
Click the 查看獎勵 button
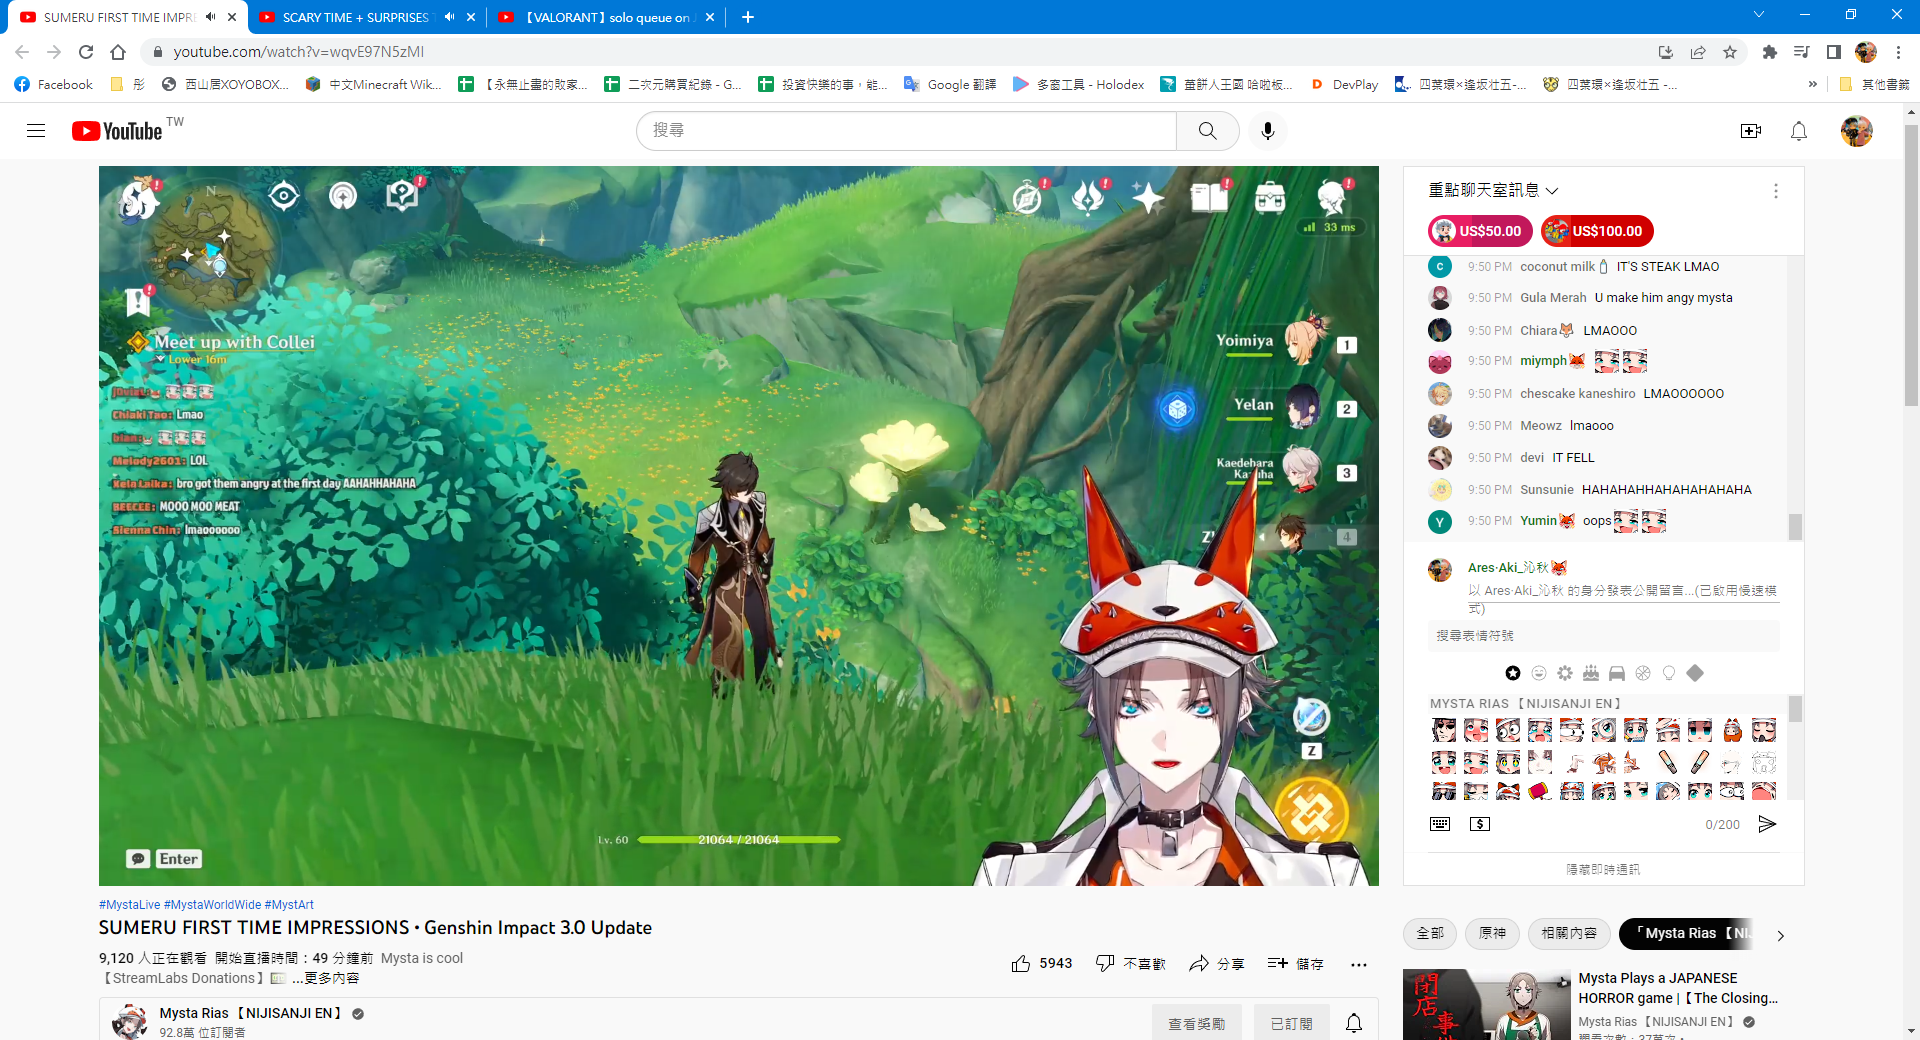tap(1196, 1024)
